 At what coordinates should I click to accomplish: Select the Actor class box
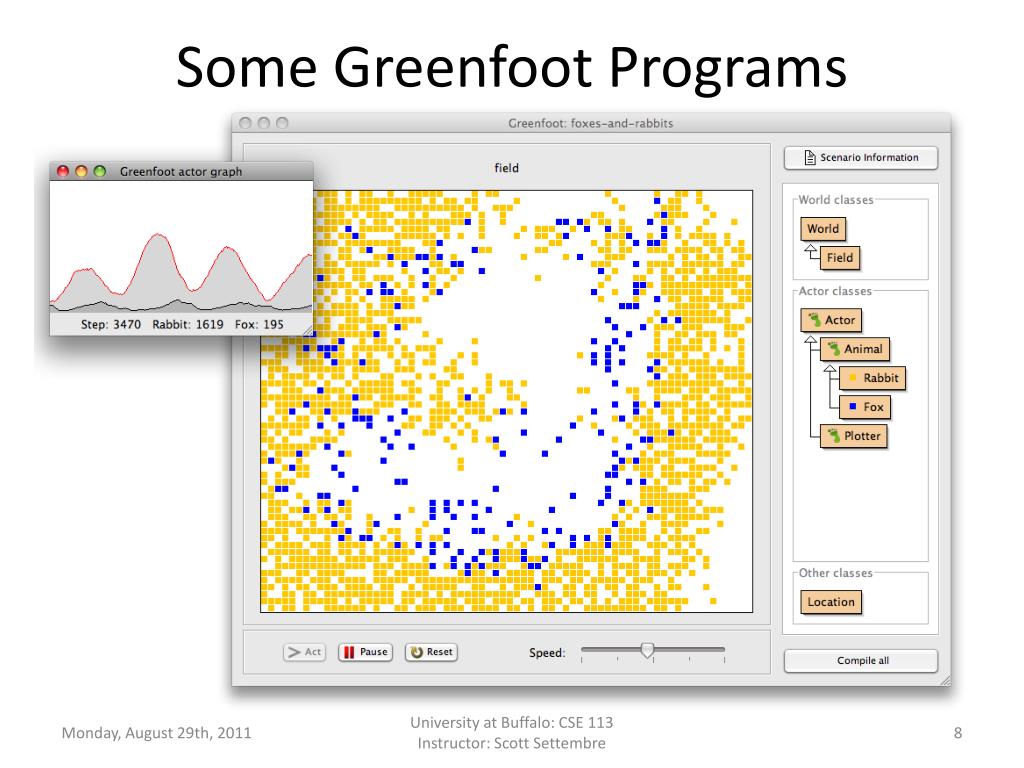coord(831,320)
